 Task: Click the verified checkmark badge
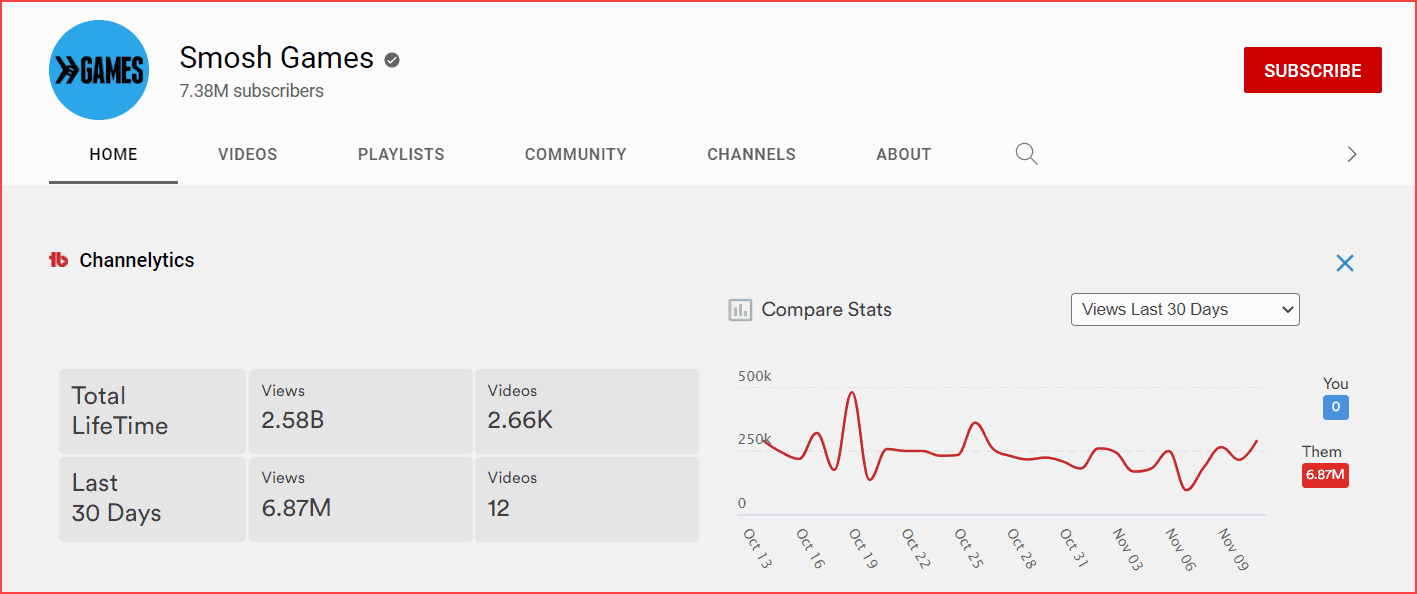(x=392, y=60)
